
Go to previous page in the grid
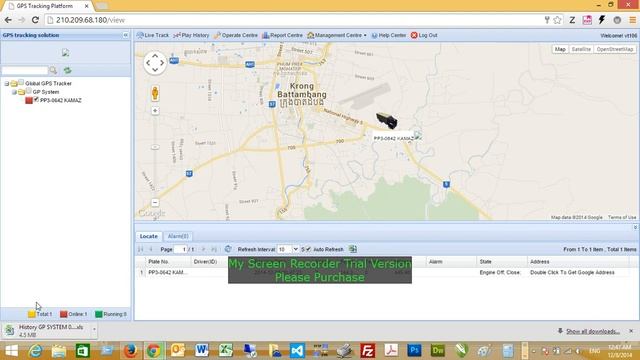click(x=151, y=249)
